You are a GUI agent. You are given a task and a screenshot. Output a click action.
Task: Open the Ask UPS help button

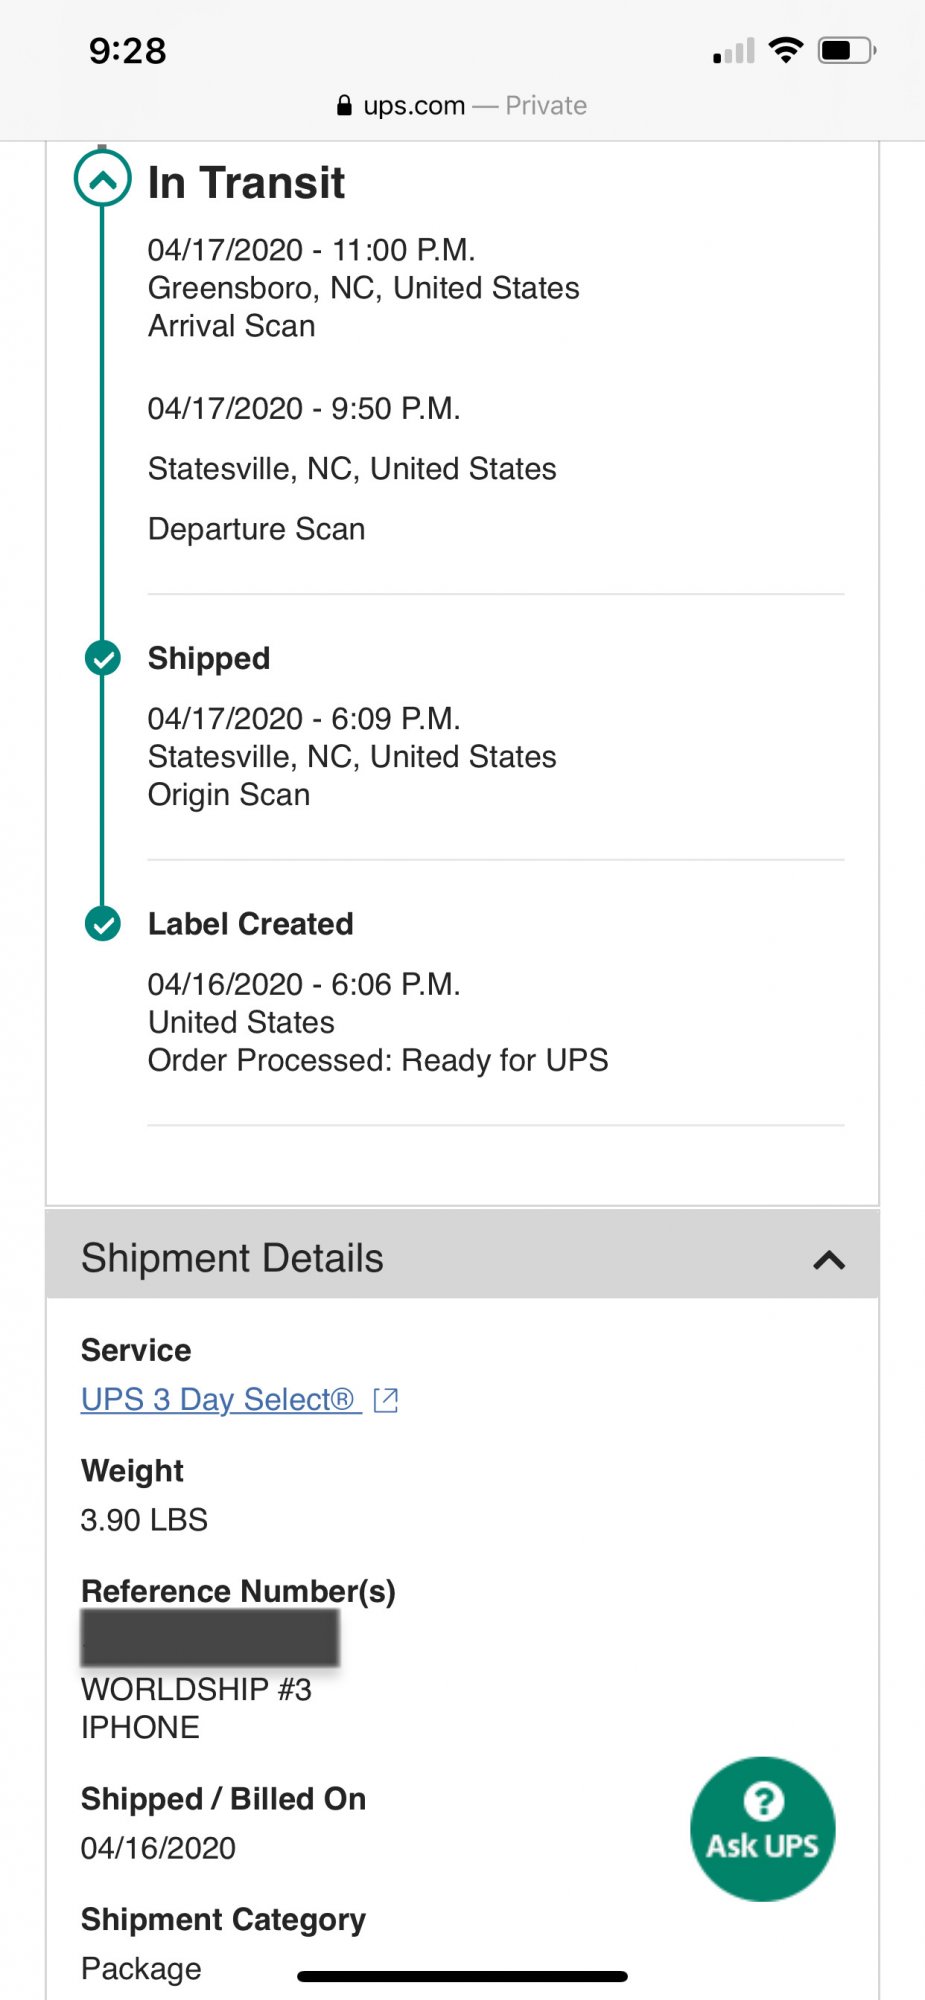(762, 1828)
